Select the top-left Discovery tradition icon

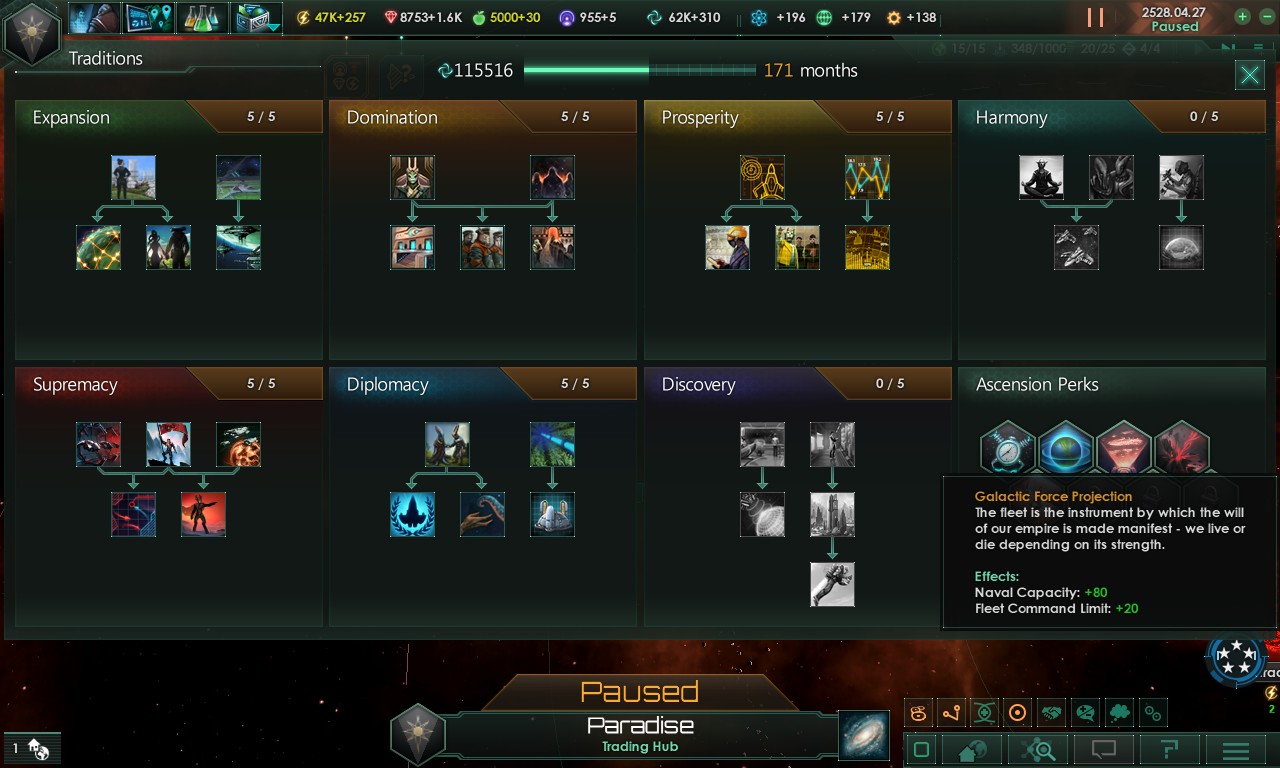(762, 444)
